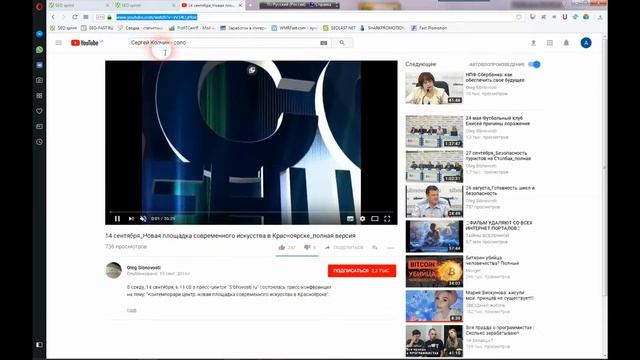640x360 pixels.
Task: Open the notifications bell
Action: pos(566,43)
